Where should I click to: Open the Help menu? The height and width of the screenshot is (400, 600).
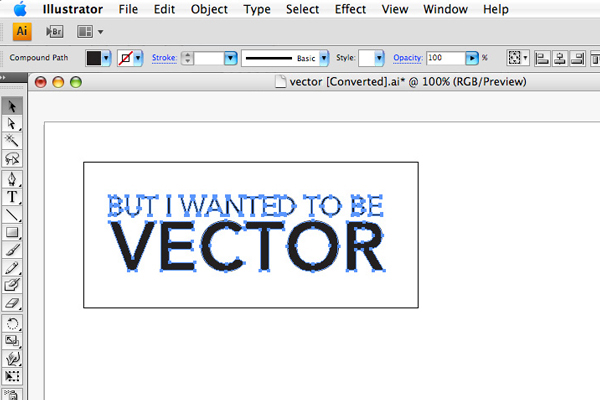coord(496,9)
